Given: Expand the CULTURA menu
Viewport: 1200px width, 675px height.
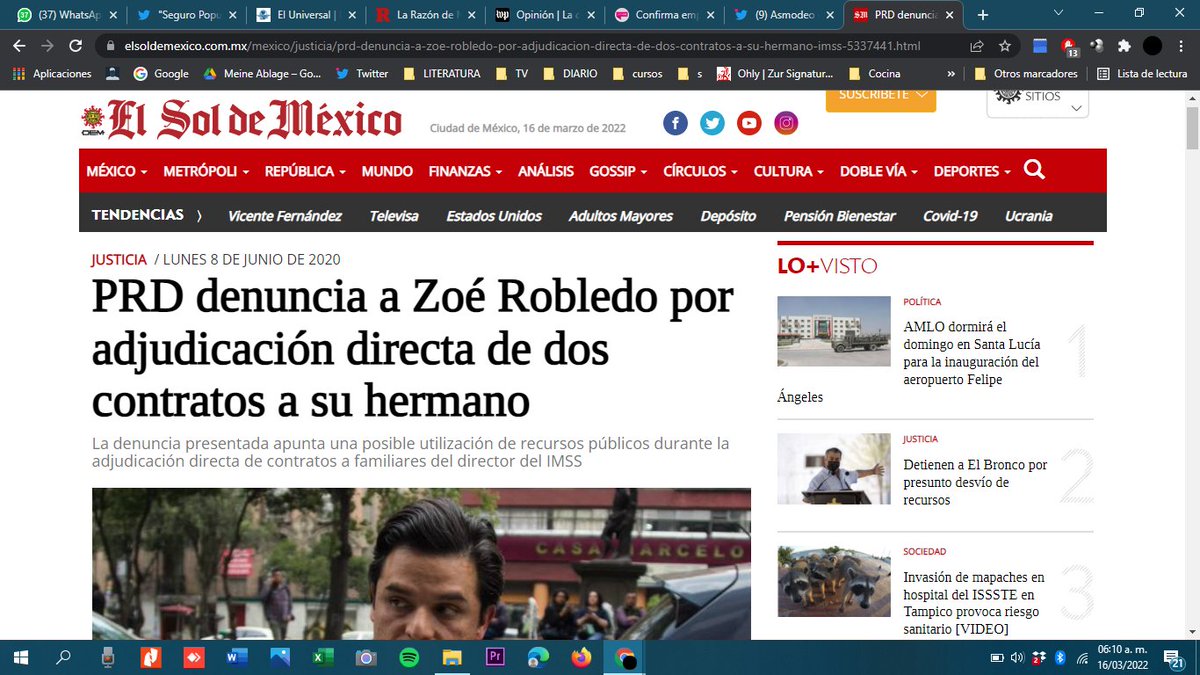Looking at the screenshot, I should (789, 171).
